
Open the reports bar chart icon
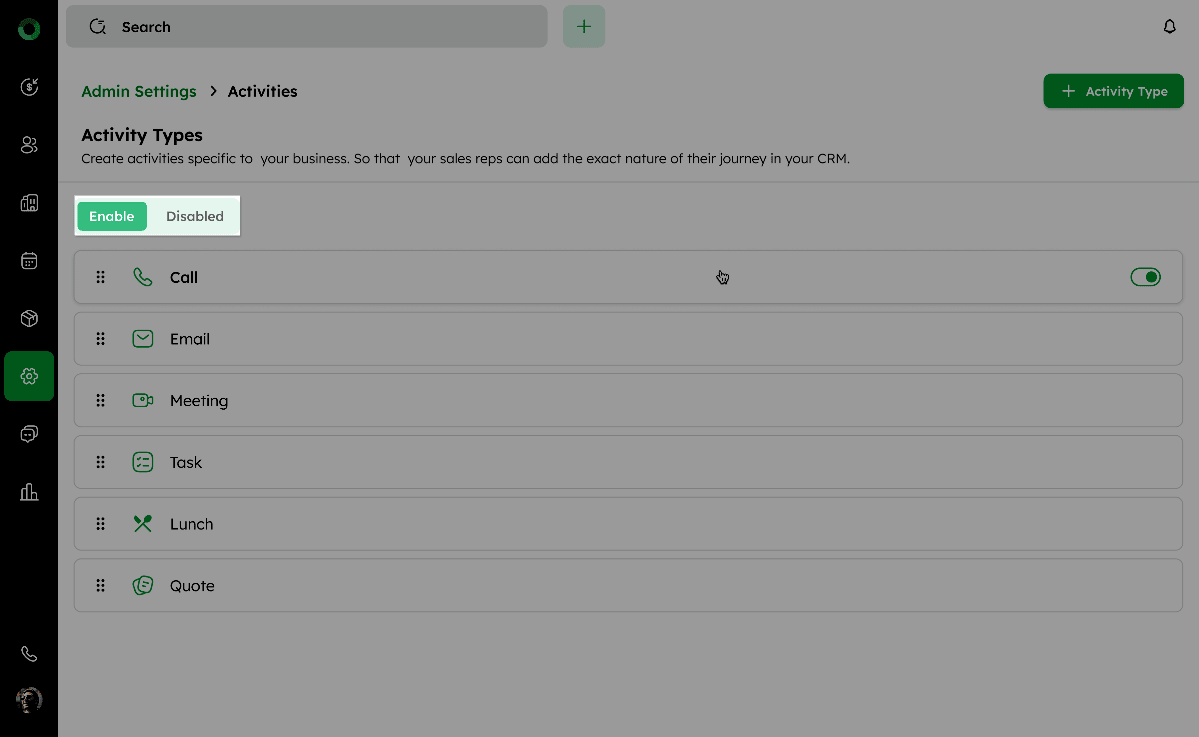click(x=29, y=492)
